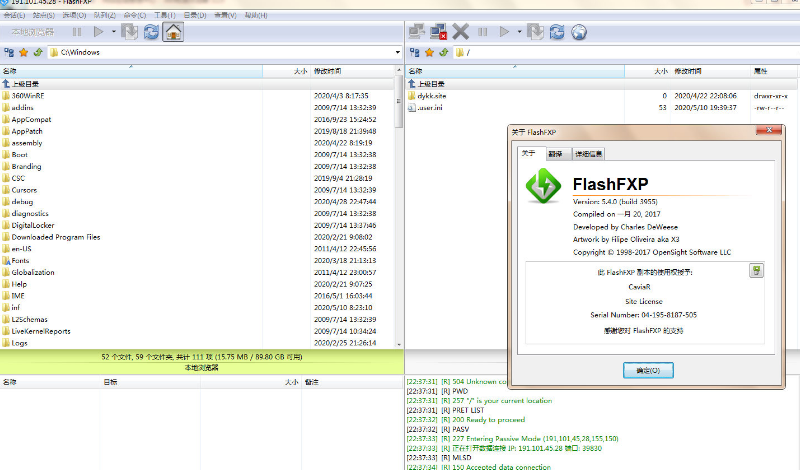Image resolution: width=800 pixels, height=470 pixels.
Task: Click the disconnect icon with red x
Action: pyautogui.click(x=438, y=32)
